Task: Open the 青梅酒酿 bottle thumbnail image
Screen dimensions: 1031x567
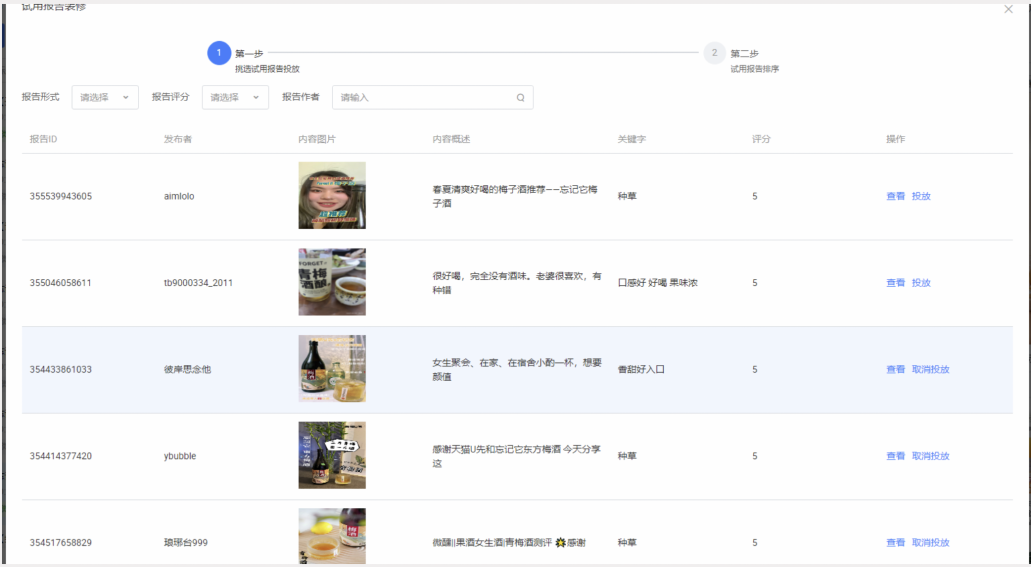Action: (332, 282)
